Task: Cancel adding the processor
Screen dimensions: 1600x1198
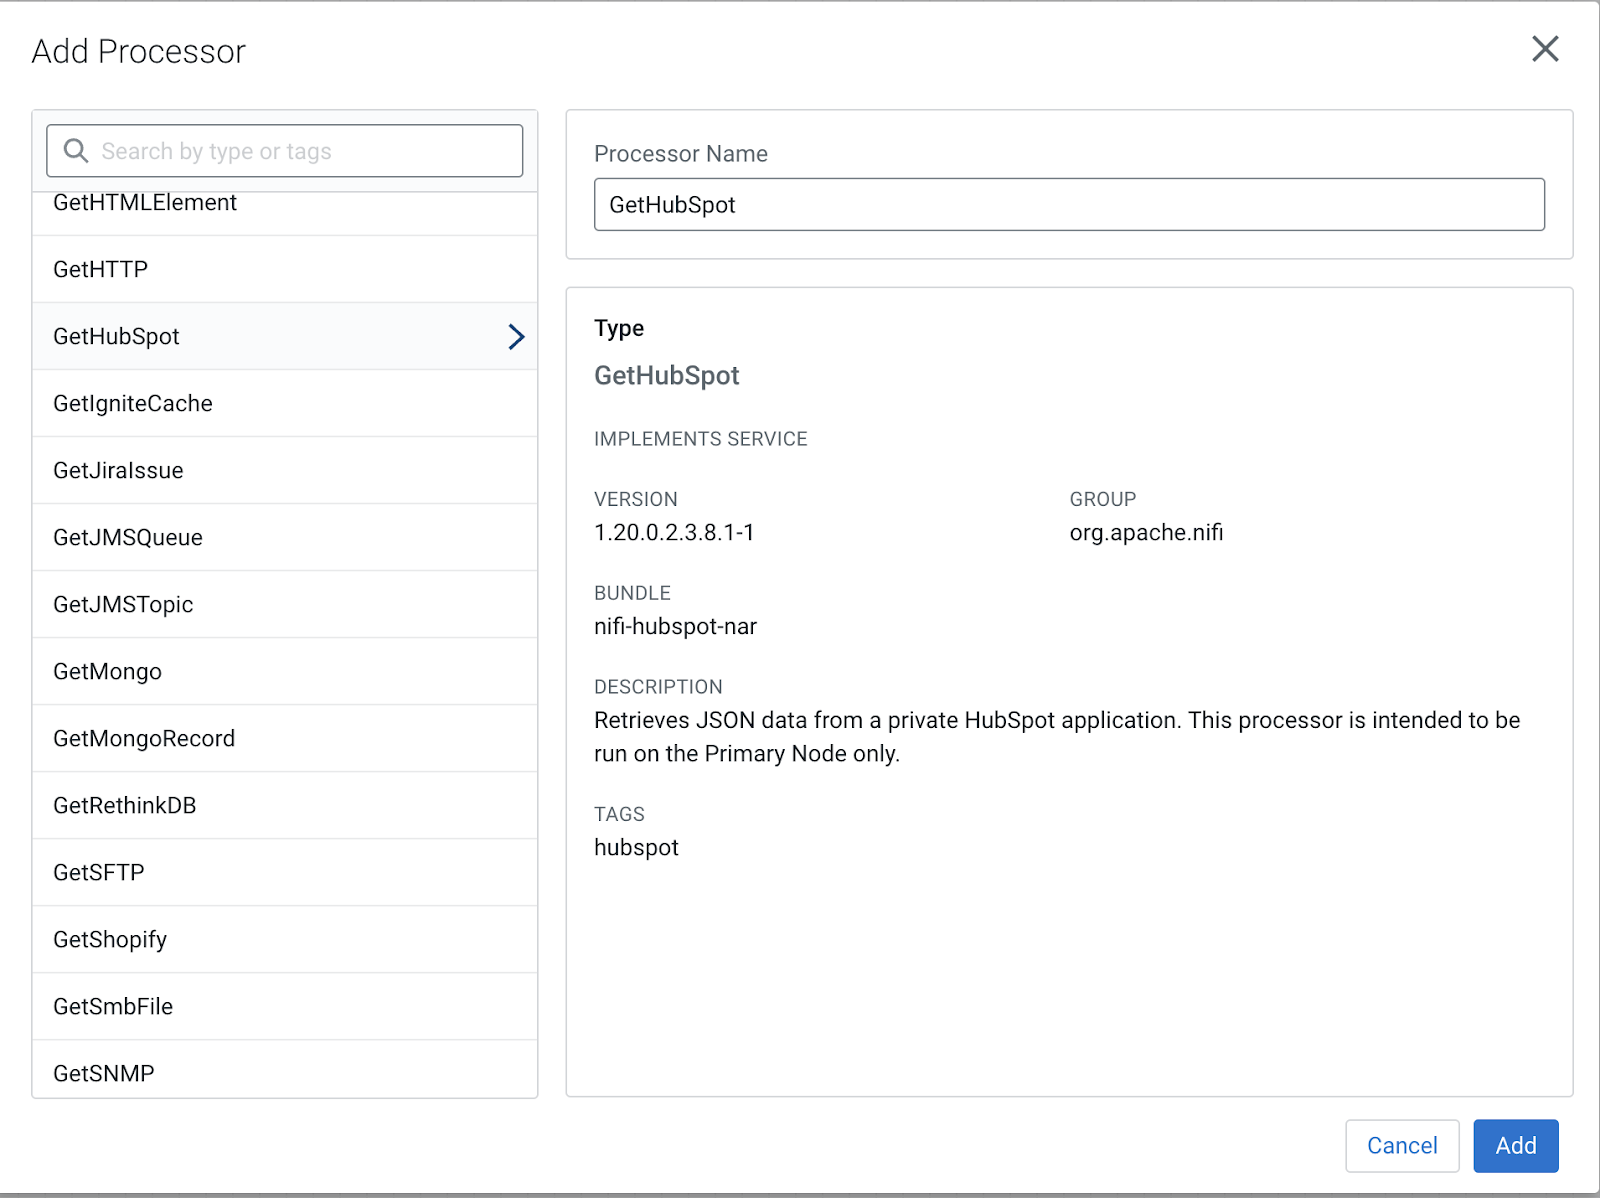Action: pyautogui.click(x=1402, y=1146)
